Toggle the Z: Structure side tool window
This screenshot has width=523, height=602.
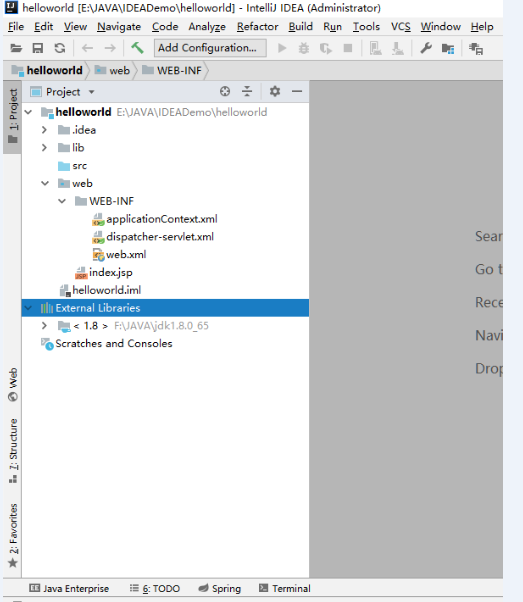pyautogui.click(x=13, y=450)
